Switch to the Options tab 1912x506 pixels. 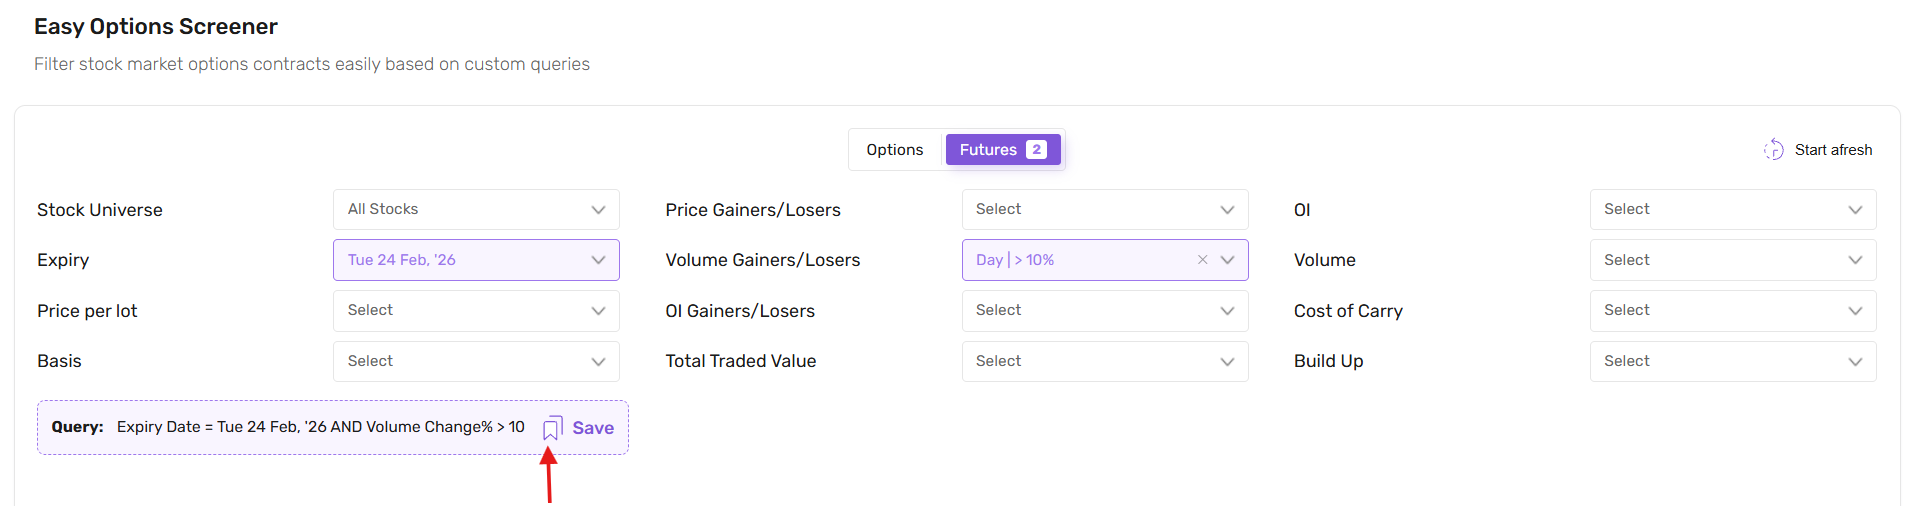[894, 150]
